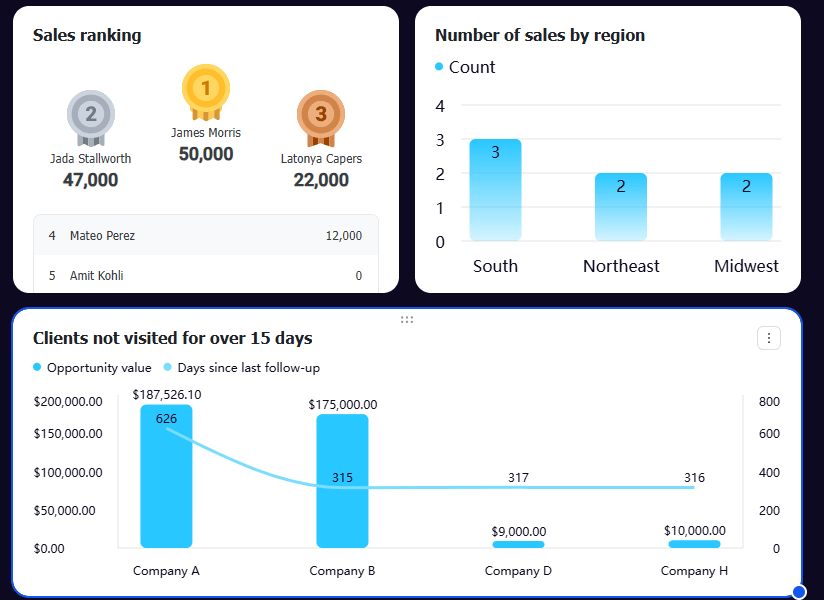Click the Company D $9,000.00 bar

pyautogui.click(x=518, y=544)
